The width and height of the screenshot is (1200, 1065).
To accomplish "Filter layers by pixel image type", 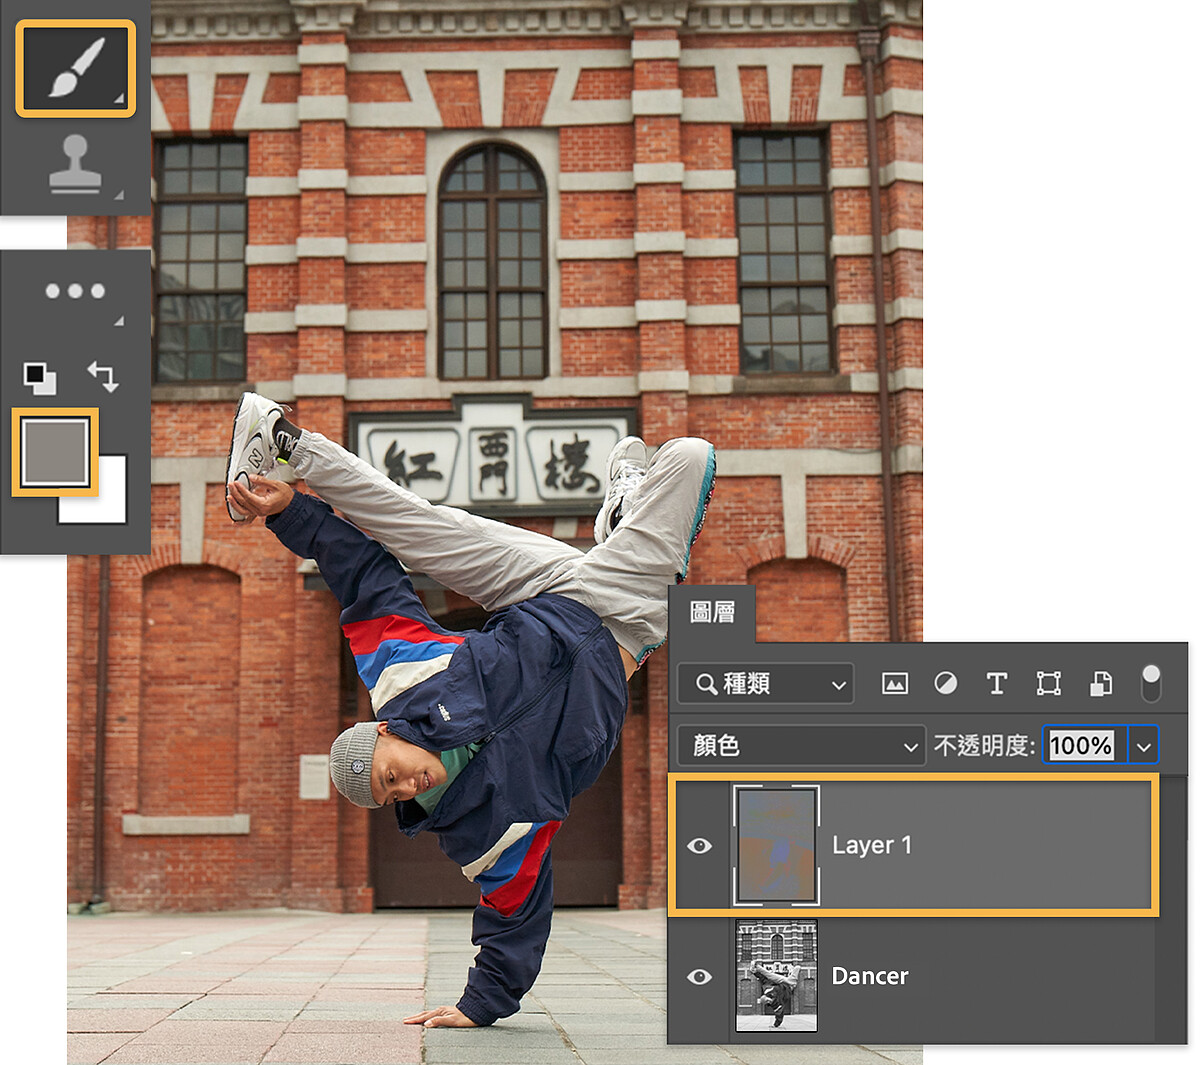I will (894, 684).
